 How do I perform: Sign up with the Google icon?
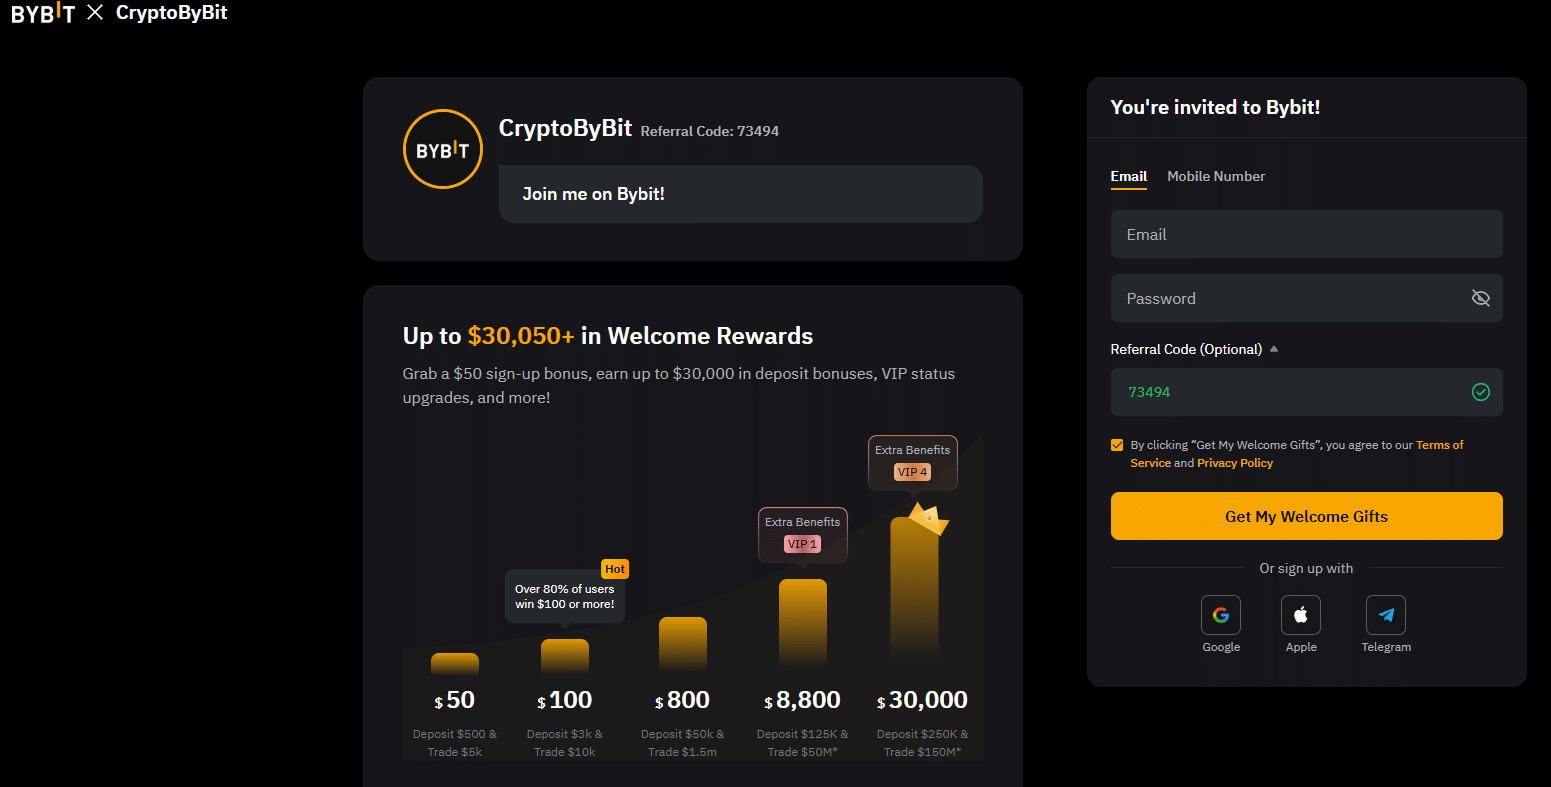(x=1221, y=614)
